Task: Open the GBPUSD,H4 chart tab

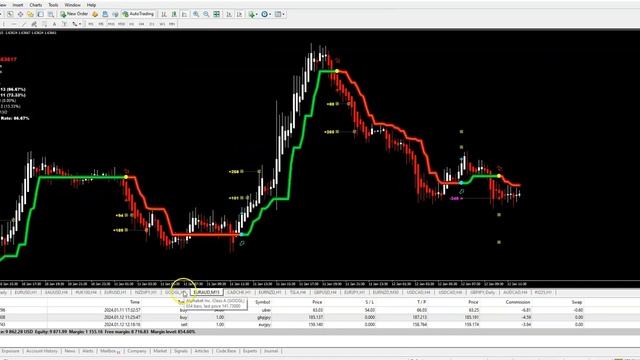Action: click(325, 292)
